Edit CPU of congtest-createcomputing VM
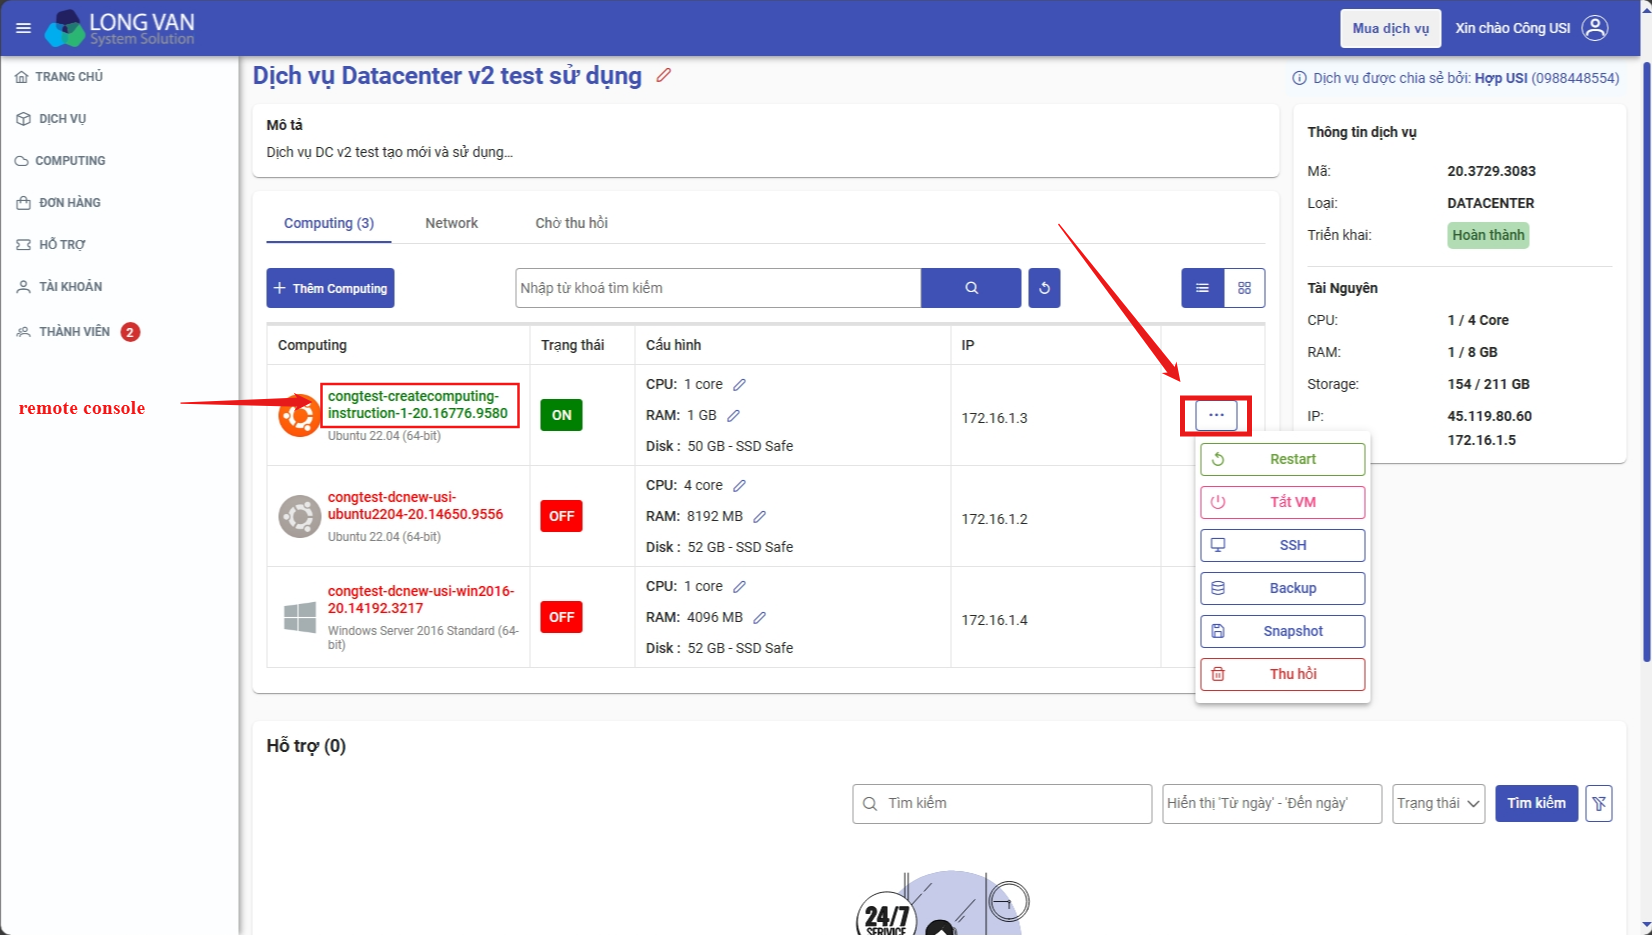 coord(739,385)
